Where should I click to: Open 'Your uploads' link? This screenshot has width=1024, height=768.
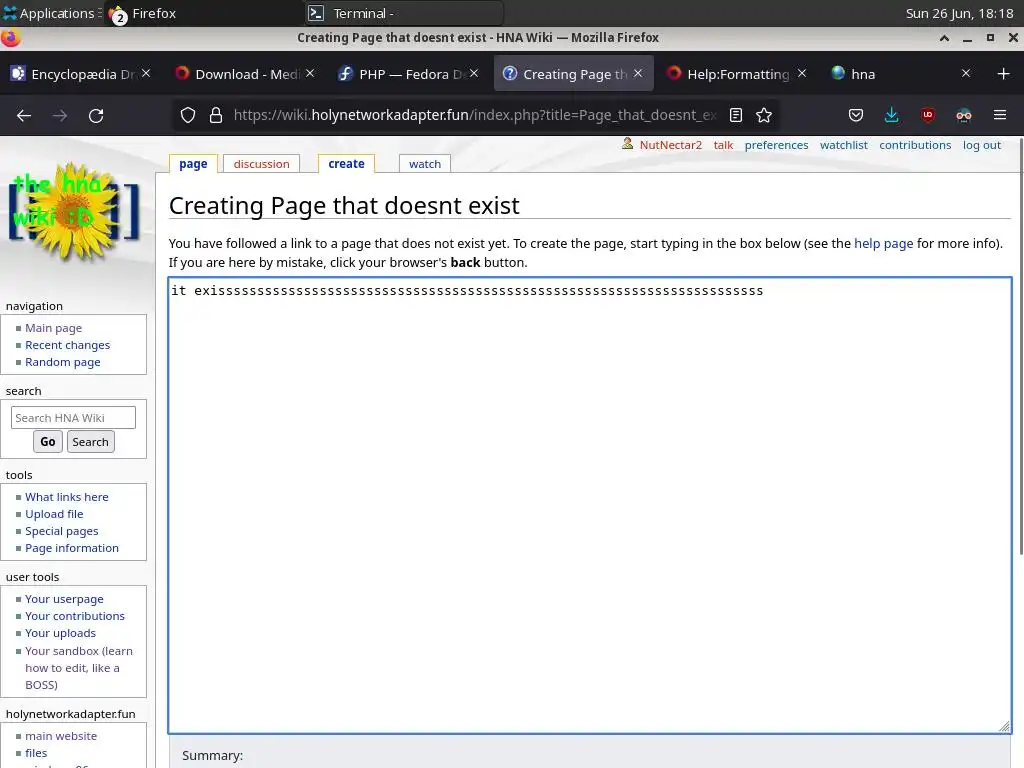60,633
